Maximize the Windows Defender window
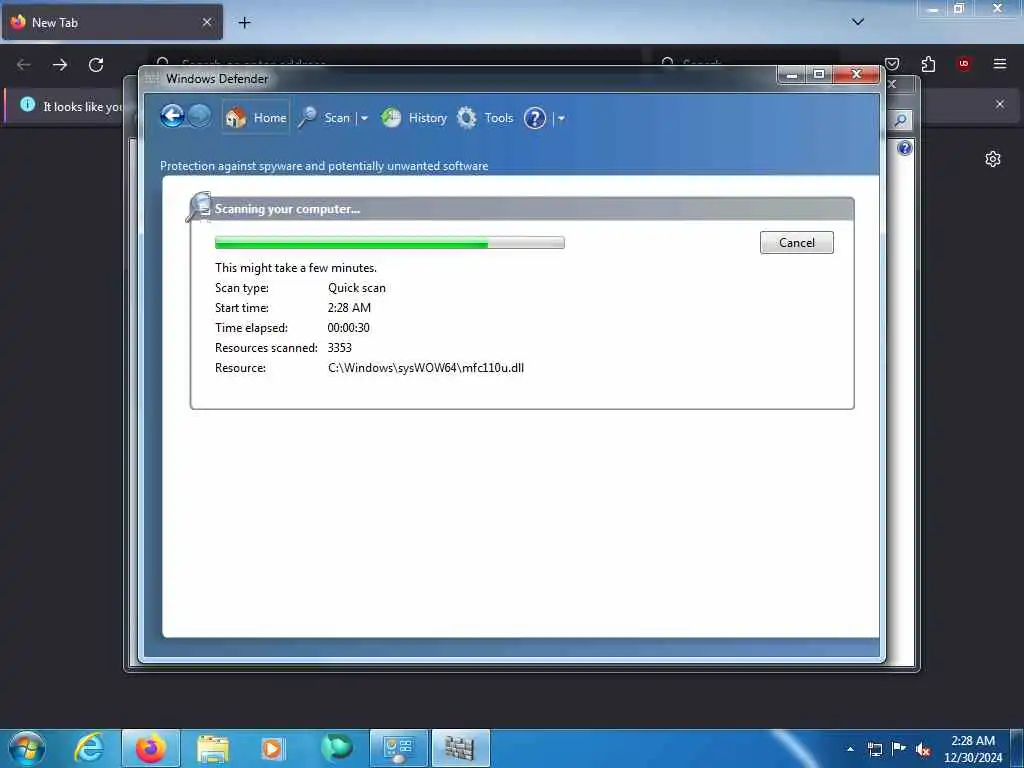 coord(819,74)
